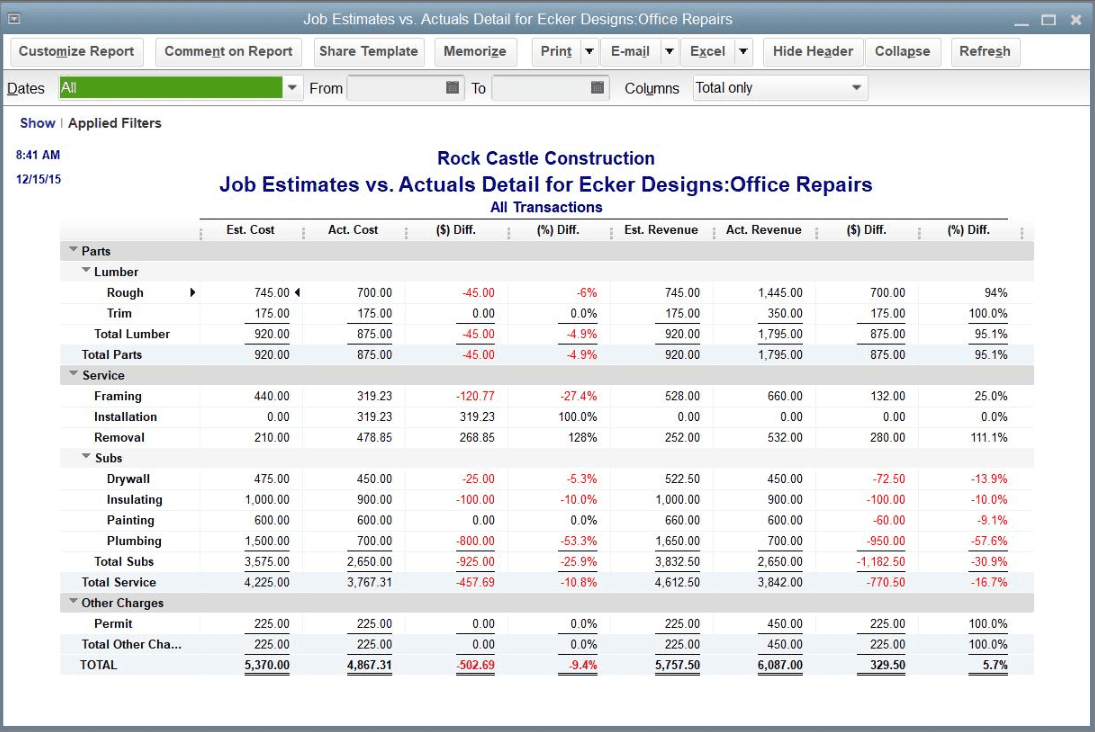Collapse the Other Charges section triangle
This screenshot has height=732, width=1095.
click(73, 601)
